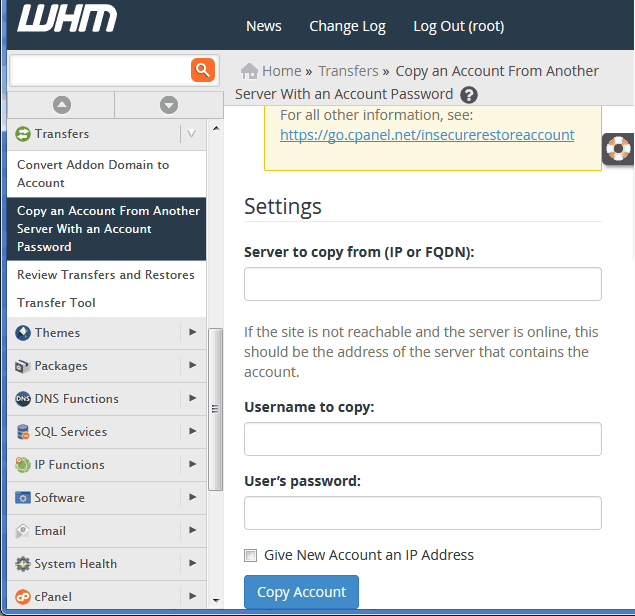Open help via the question mark icon

coord(469,95)
